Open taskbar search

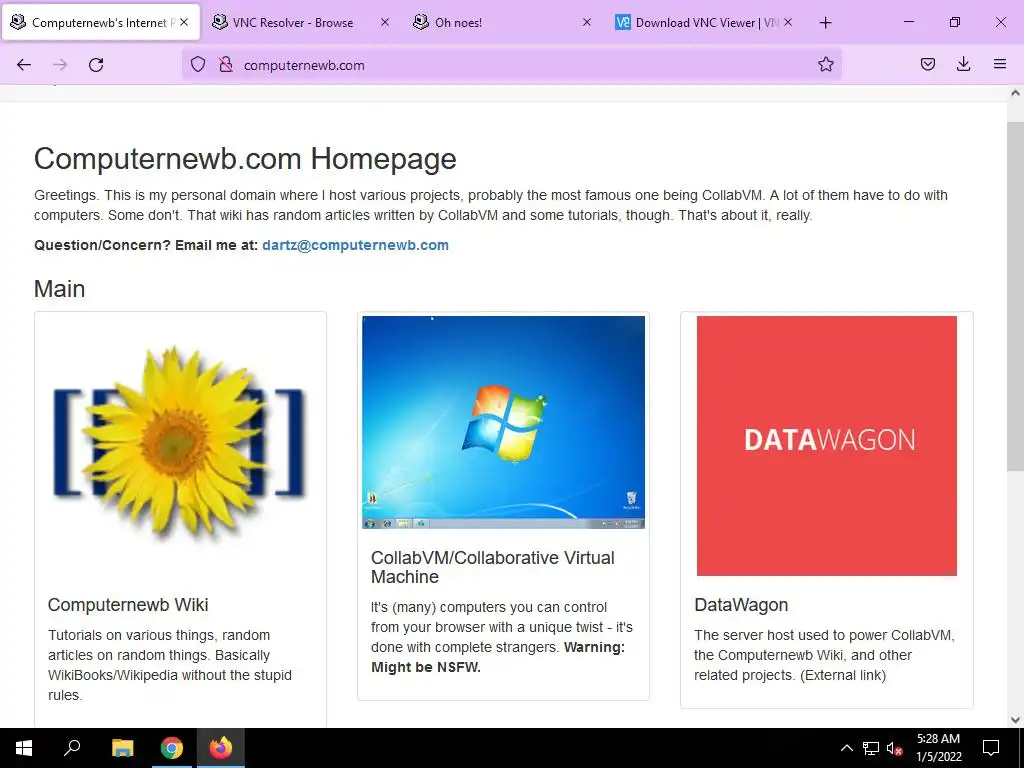pos(72,748)
